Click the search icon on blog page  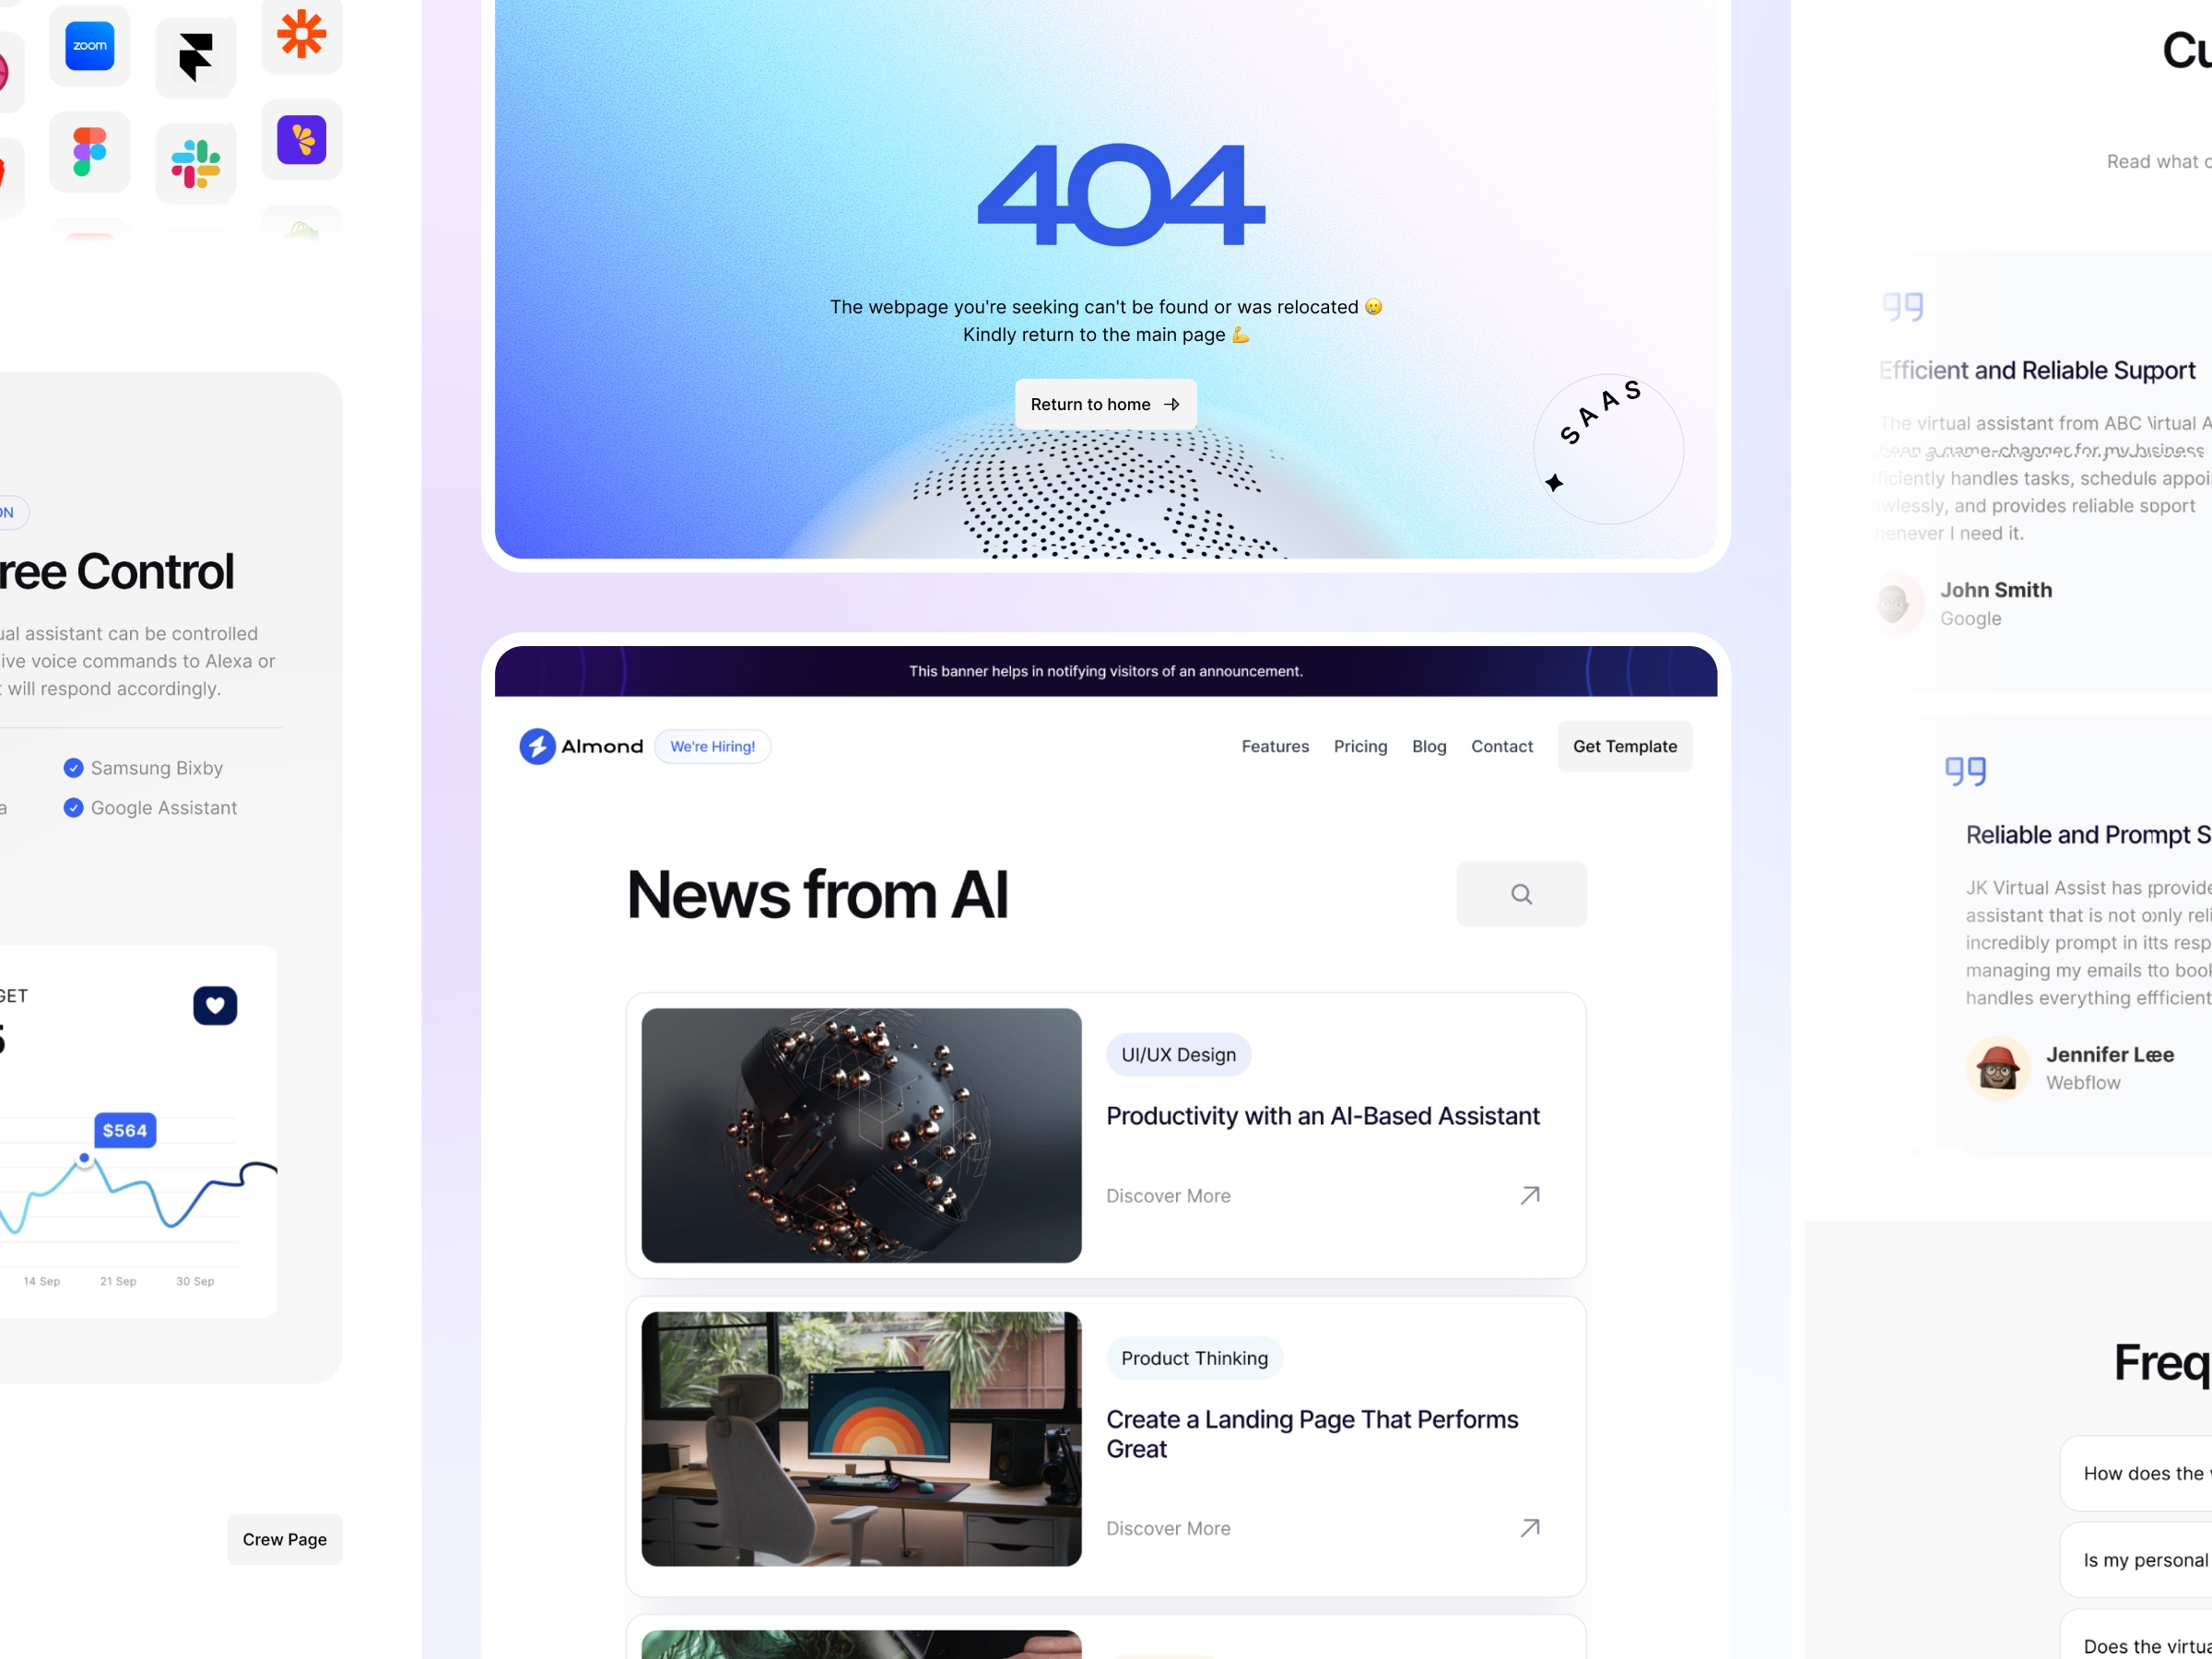(1521, 896)
